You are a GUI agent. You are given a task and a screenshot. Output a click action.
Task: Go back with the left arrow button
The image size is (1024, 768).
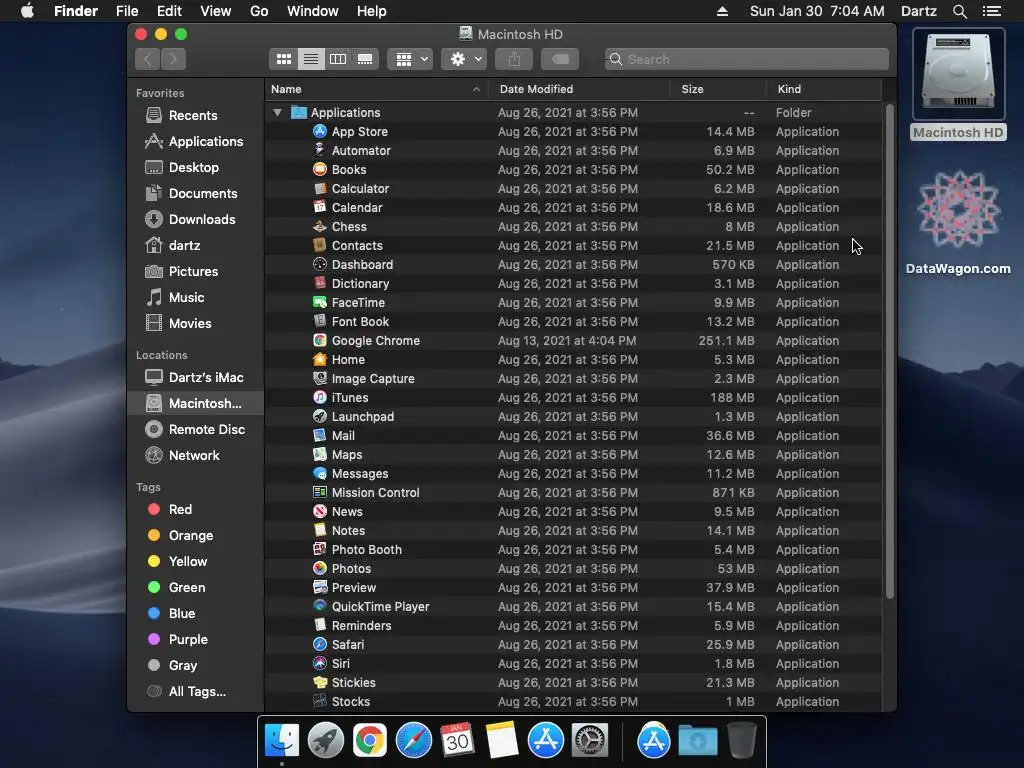pyautogui.click(x=148, y=59)
